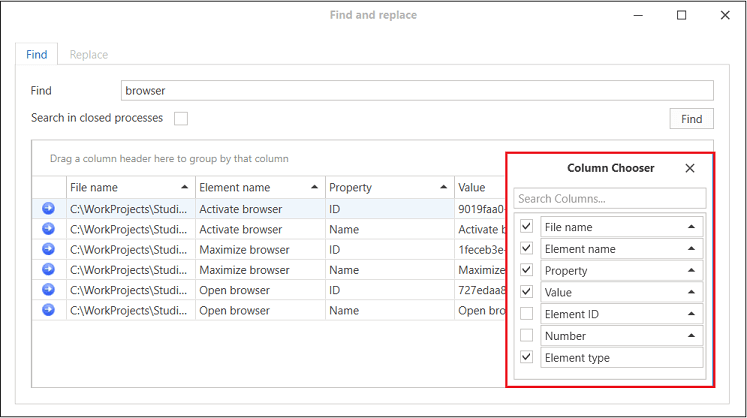Switch to the Replace tab
This screenshot has width=747, height=418.
click(88, 54)
